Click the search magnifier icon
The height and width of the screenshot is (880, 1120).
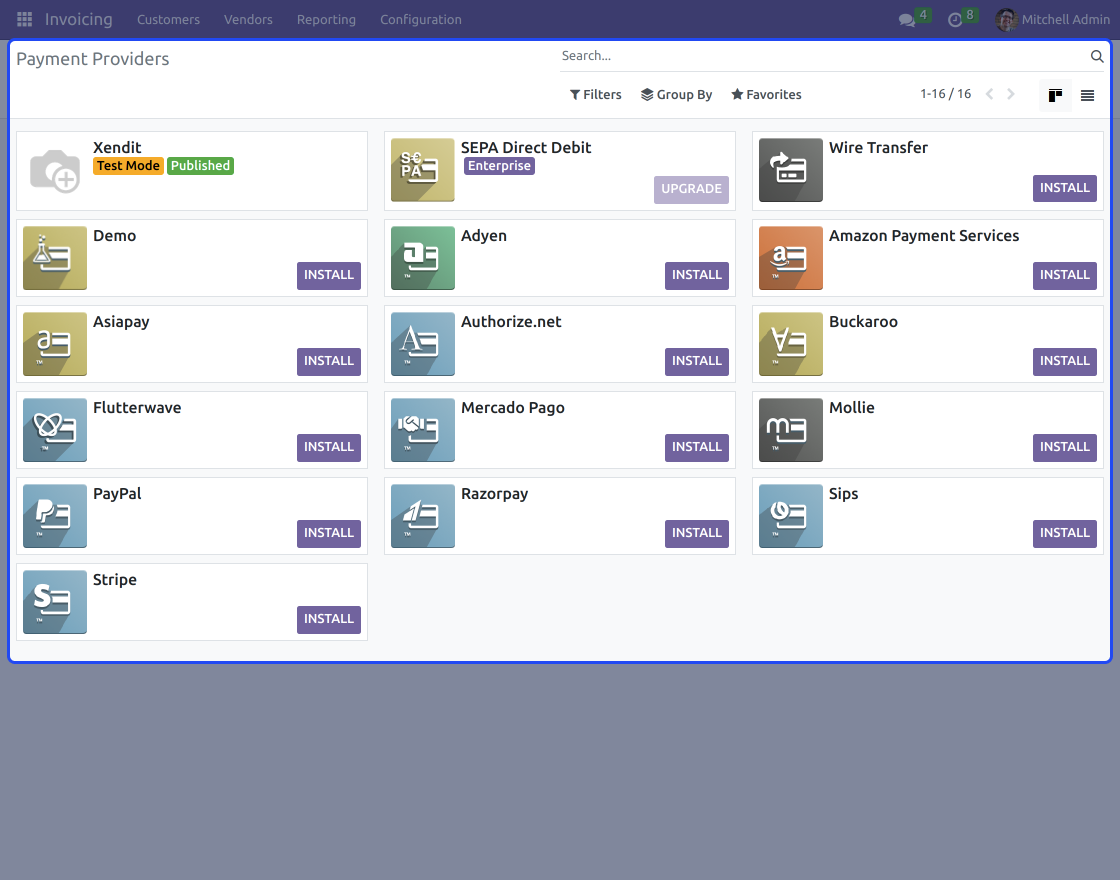coord(1097,56)
